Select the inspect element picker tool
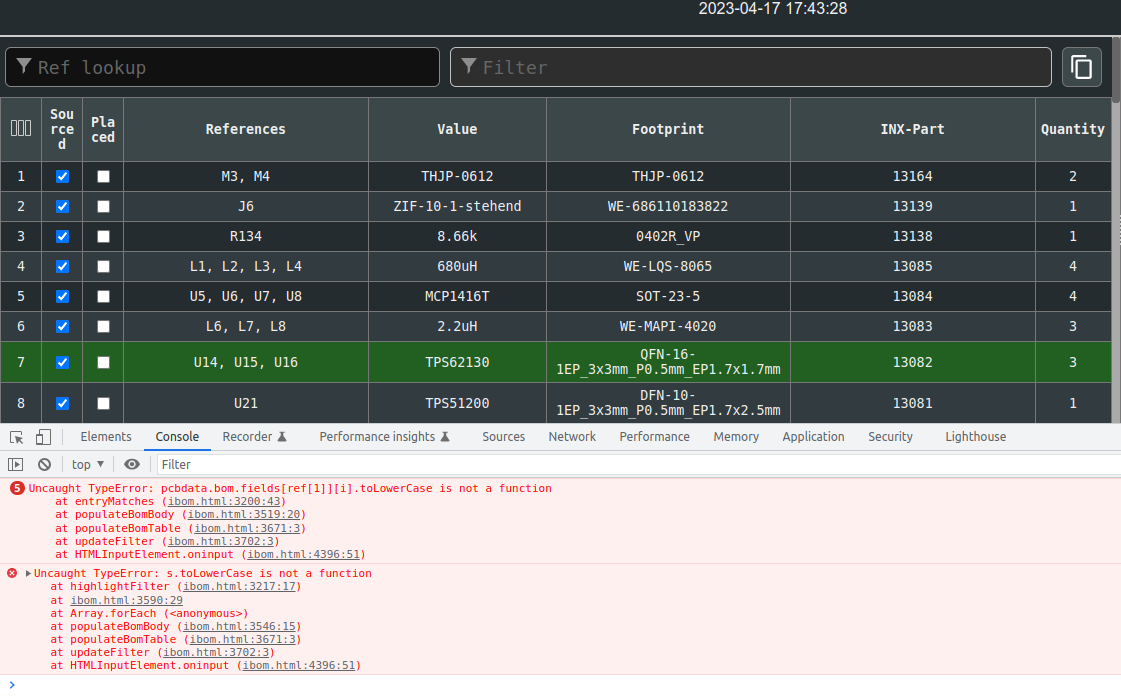This screenshot has height=699, width=1121. 16,437
